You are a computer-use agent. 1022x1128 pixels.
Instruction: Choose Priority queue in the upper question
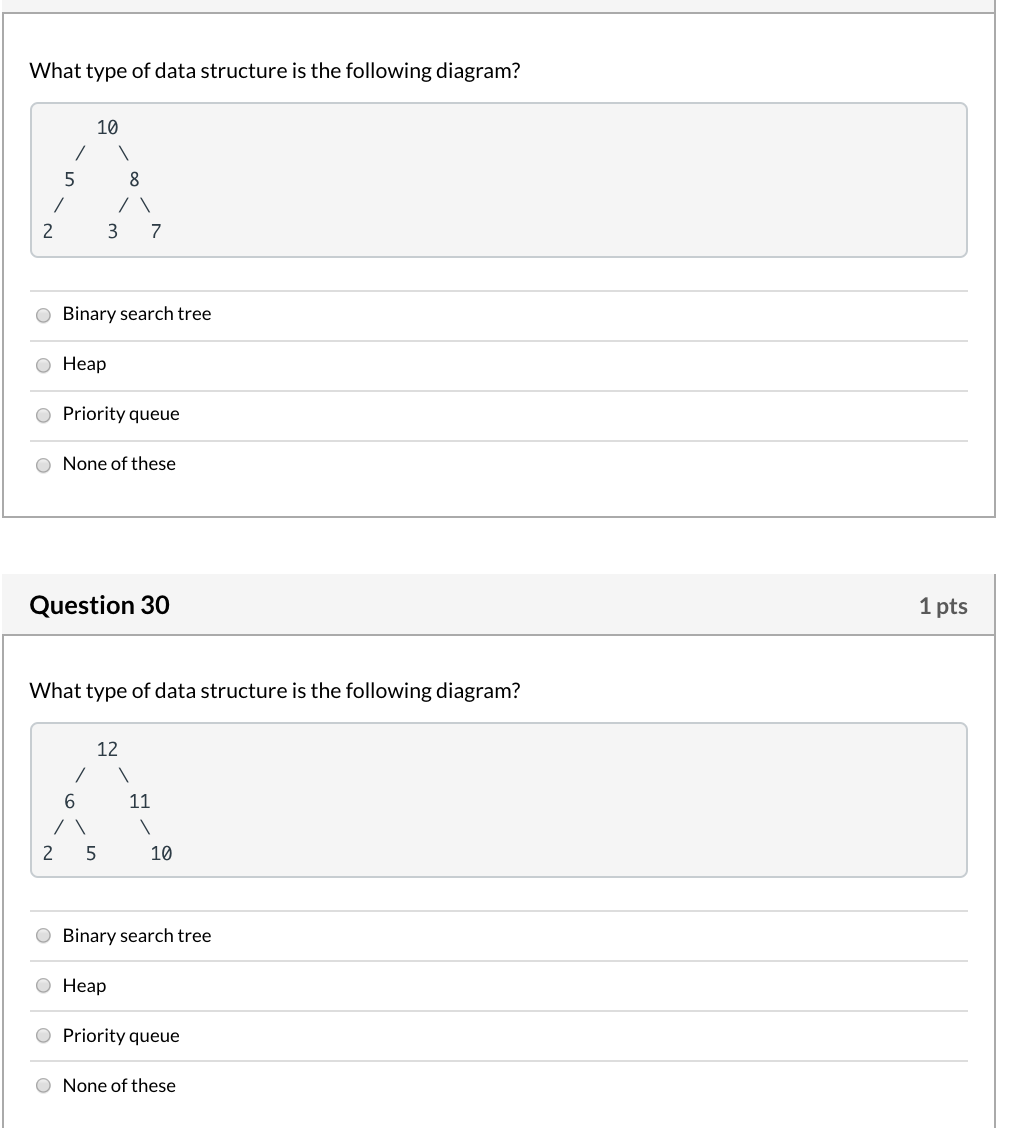[43, 414]
